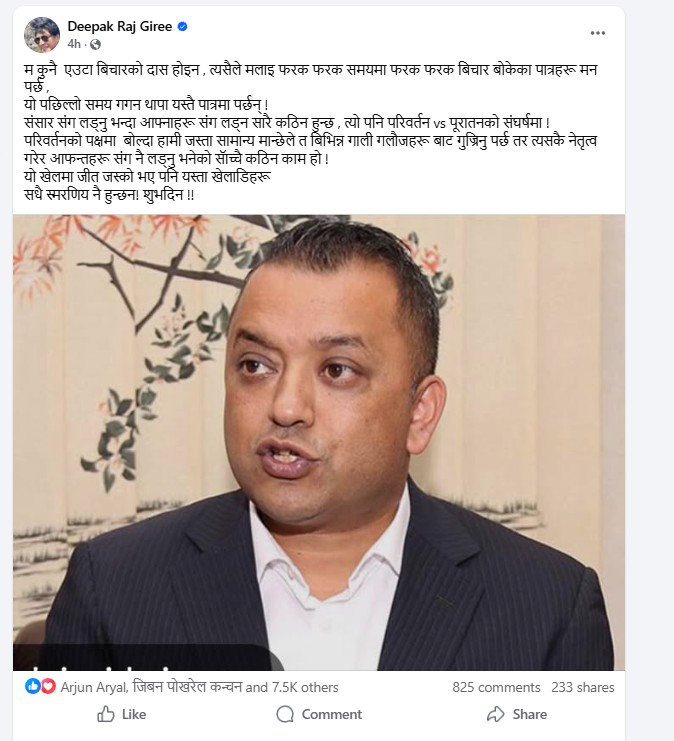
Task: Click the red heart reaction icon
Action: tap(48, 686)
